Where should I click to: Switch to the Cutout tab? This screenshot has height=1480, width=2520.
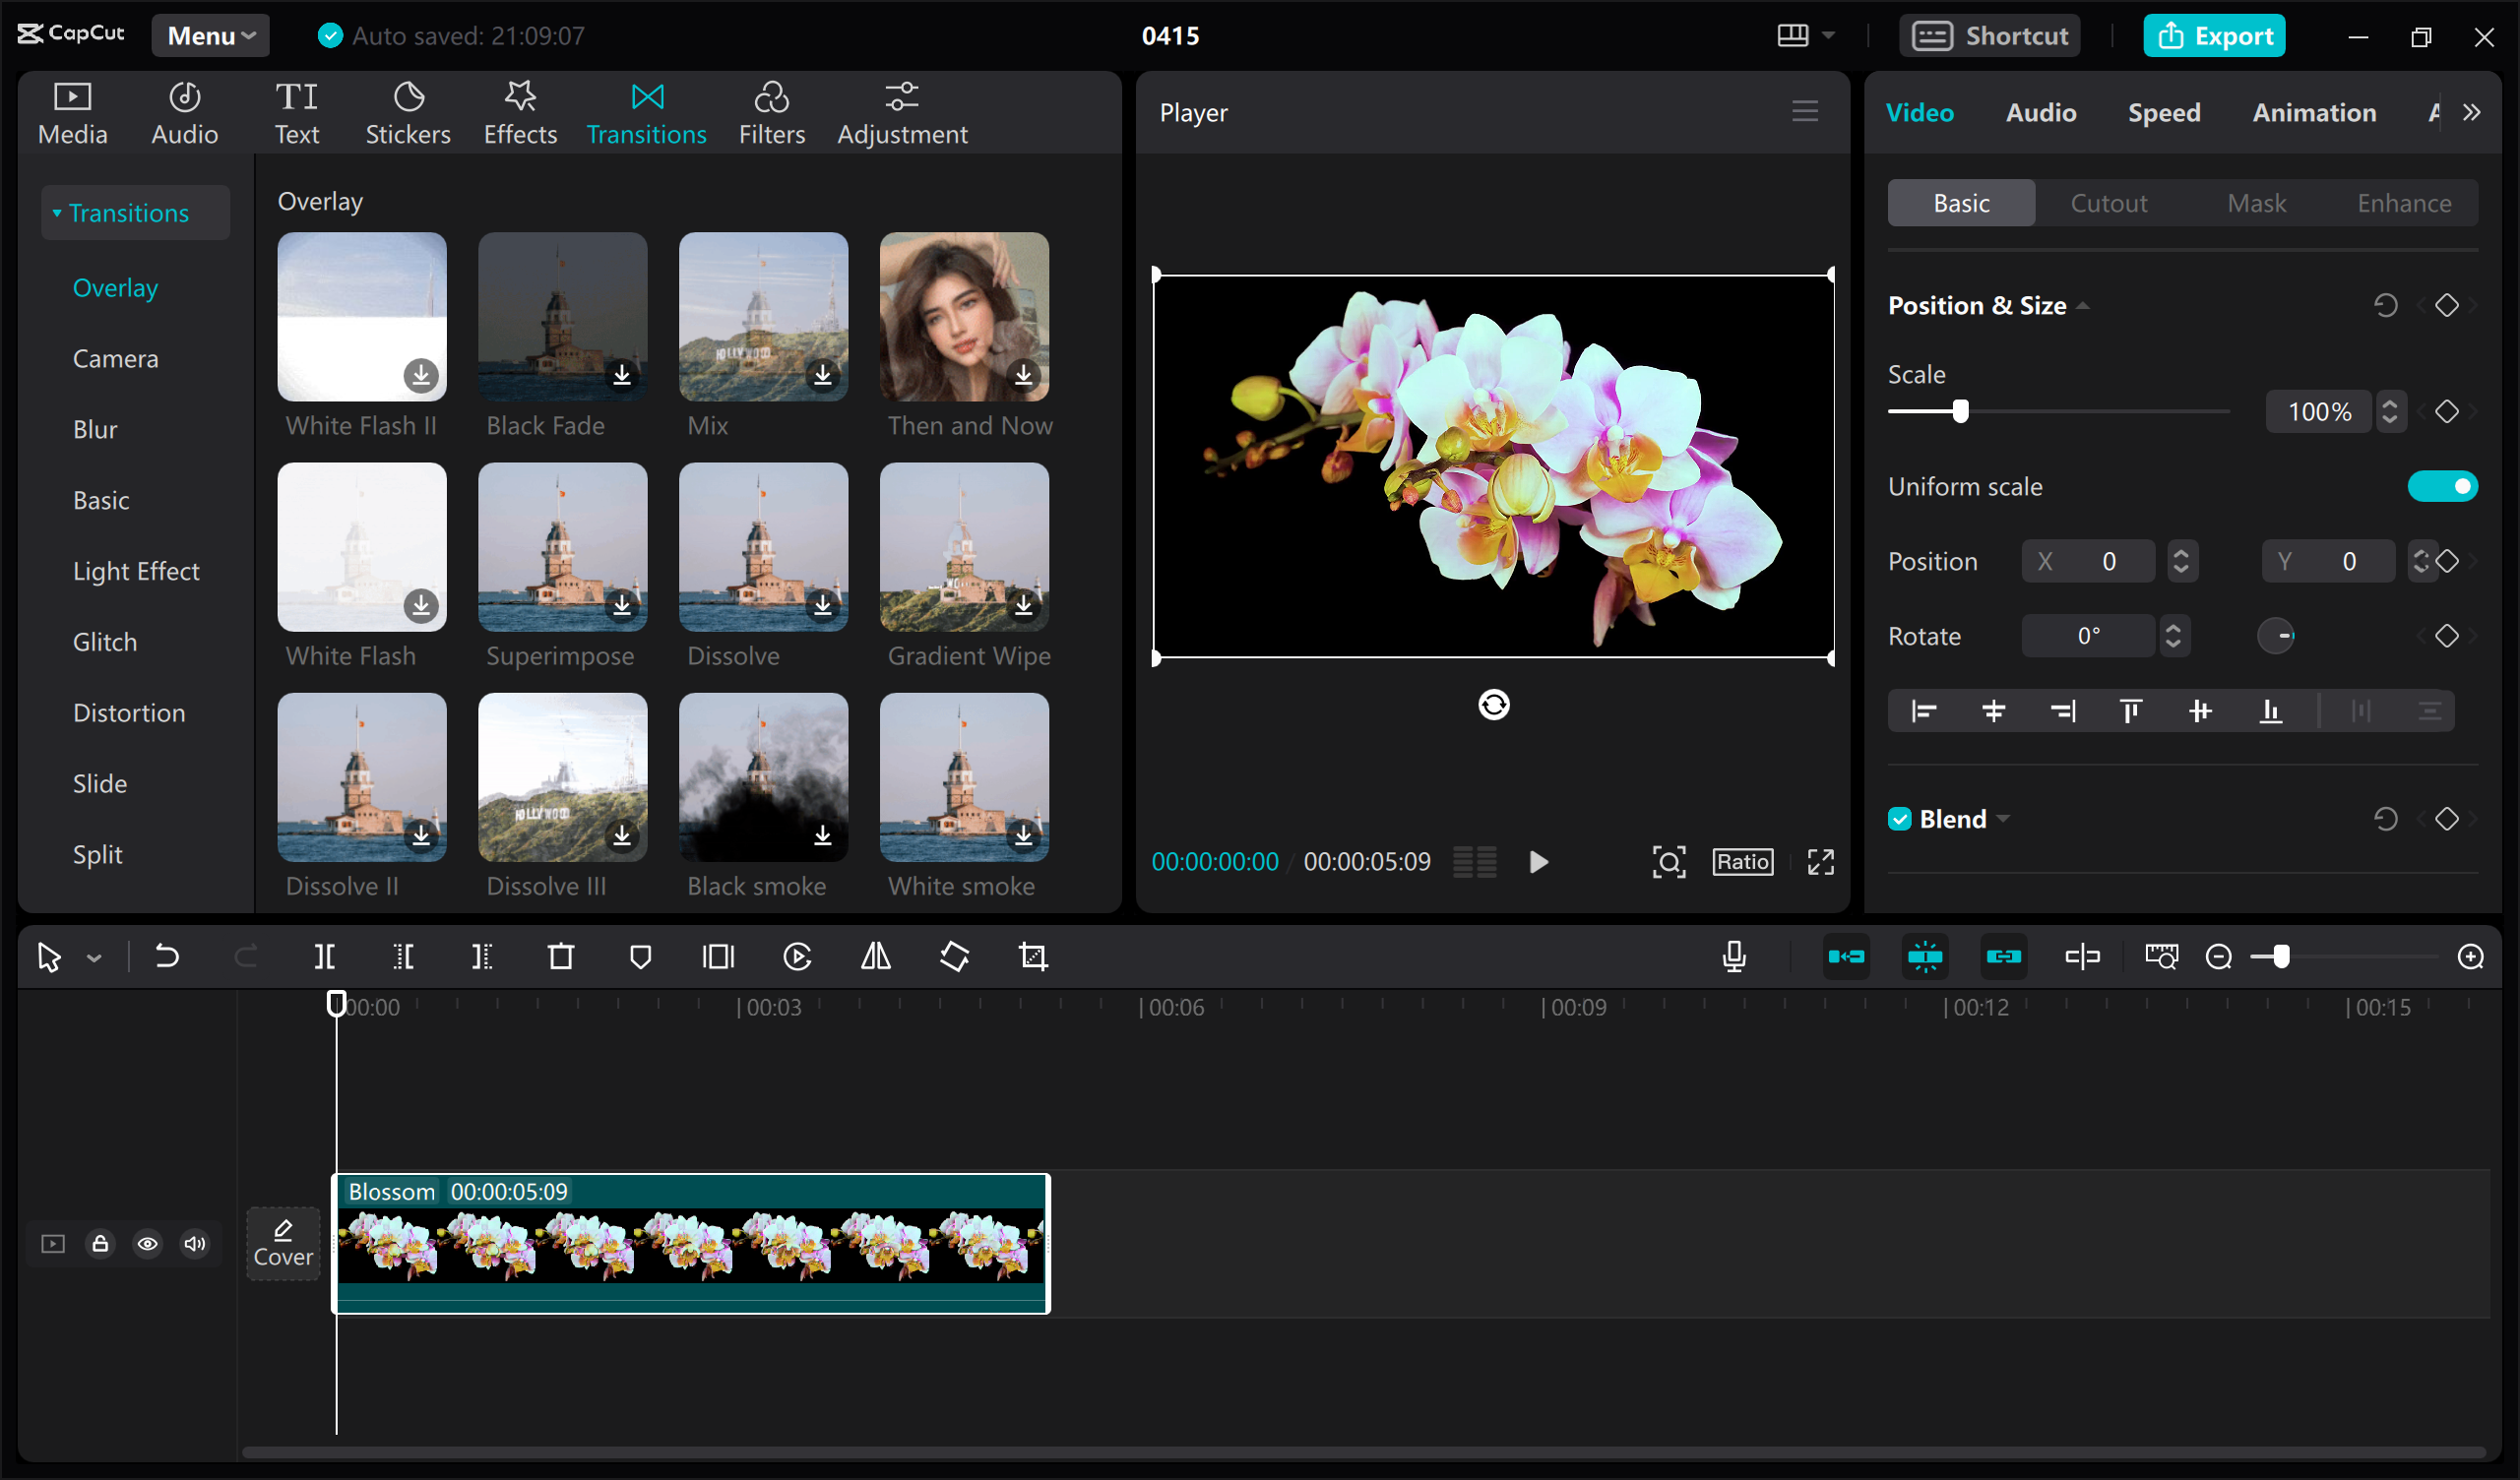click(2109, 202)
